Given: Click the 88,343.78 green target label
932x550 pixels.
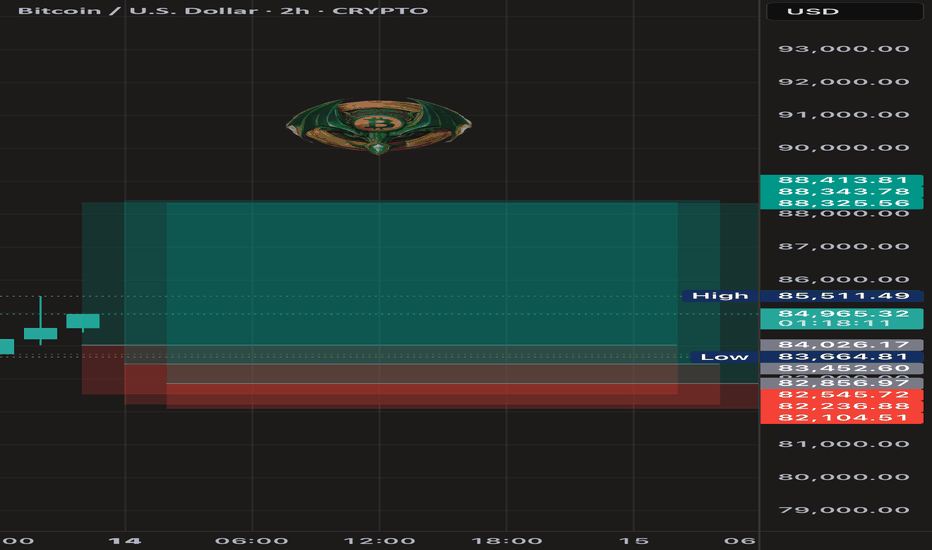Looking at the screenshot, I should [x=842, y=191].
